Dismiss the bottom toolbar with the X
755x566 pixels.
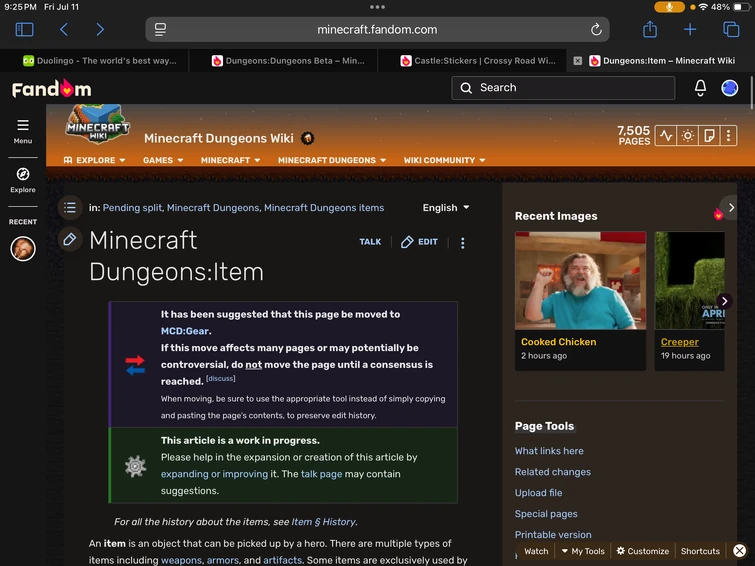click(740, 551)
